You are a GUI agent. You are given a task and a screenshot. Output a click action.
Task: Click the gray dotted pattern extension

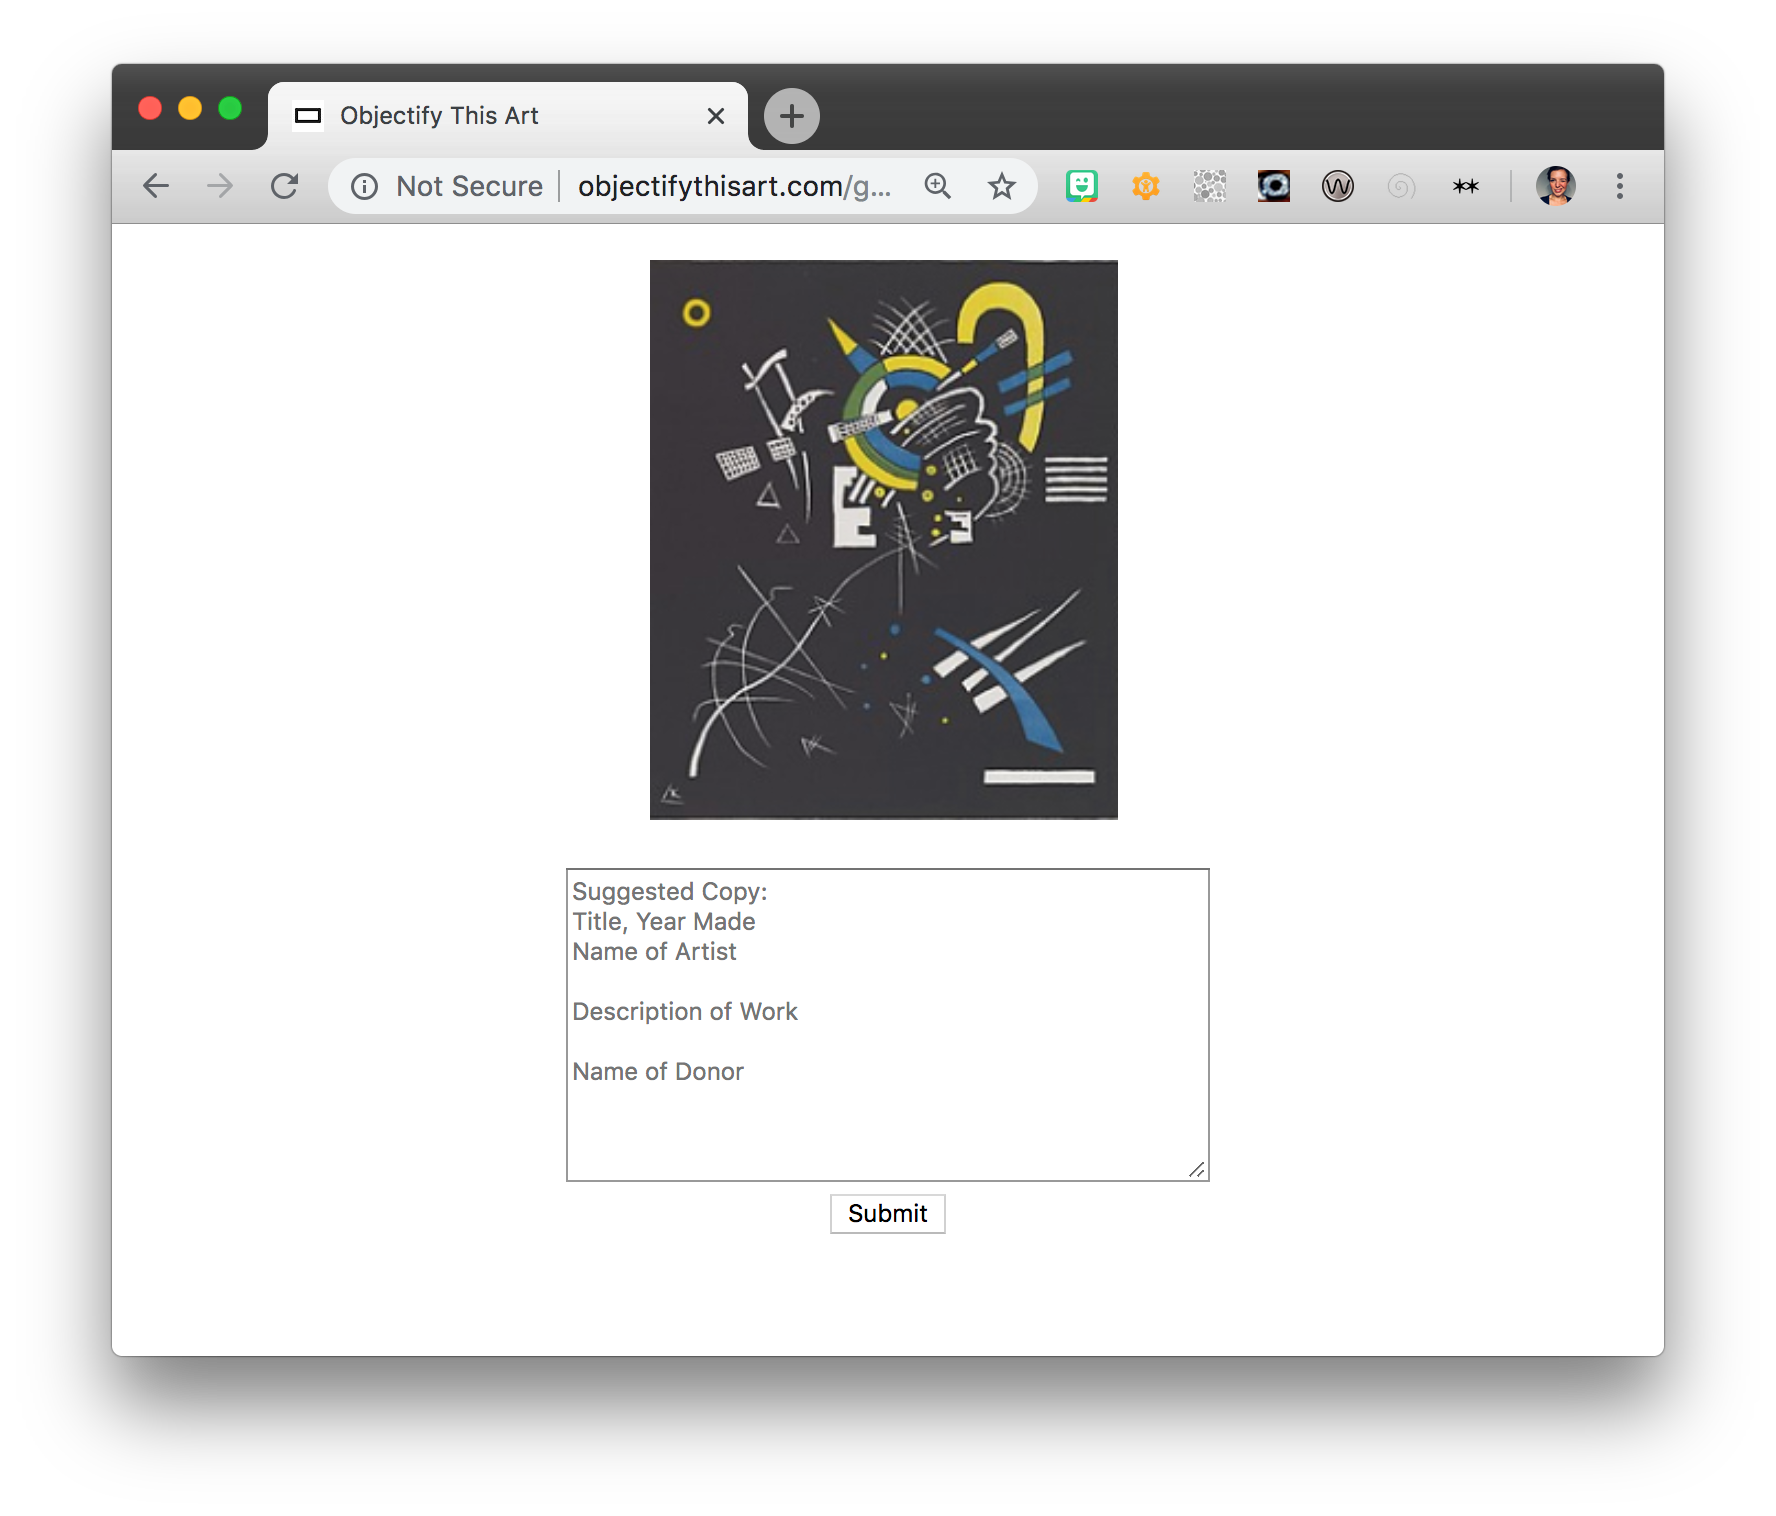[1210, 186]
